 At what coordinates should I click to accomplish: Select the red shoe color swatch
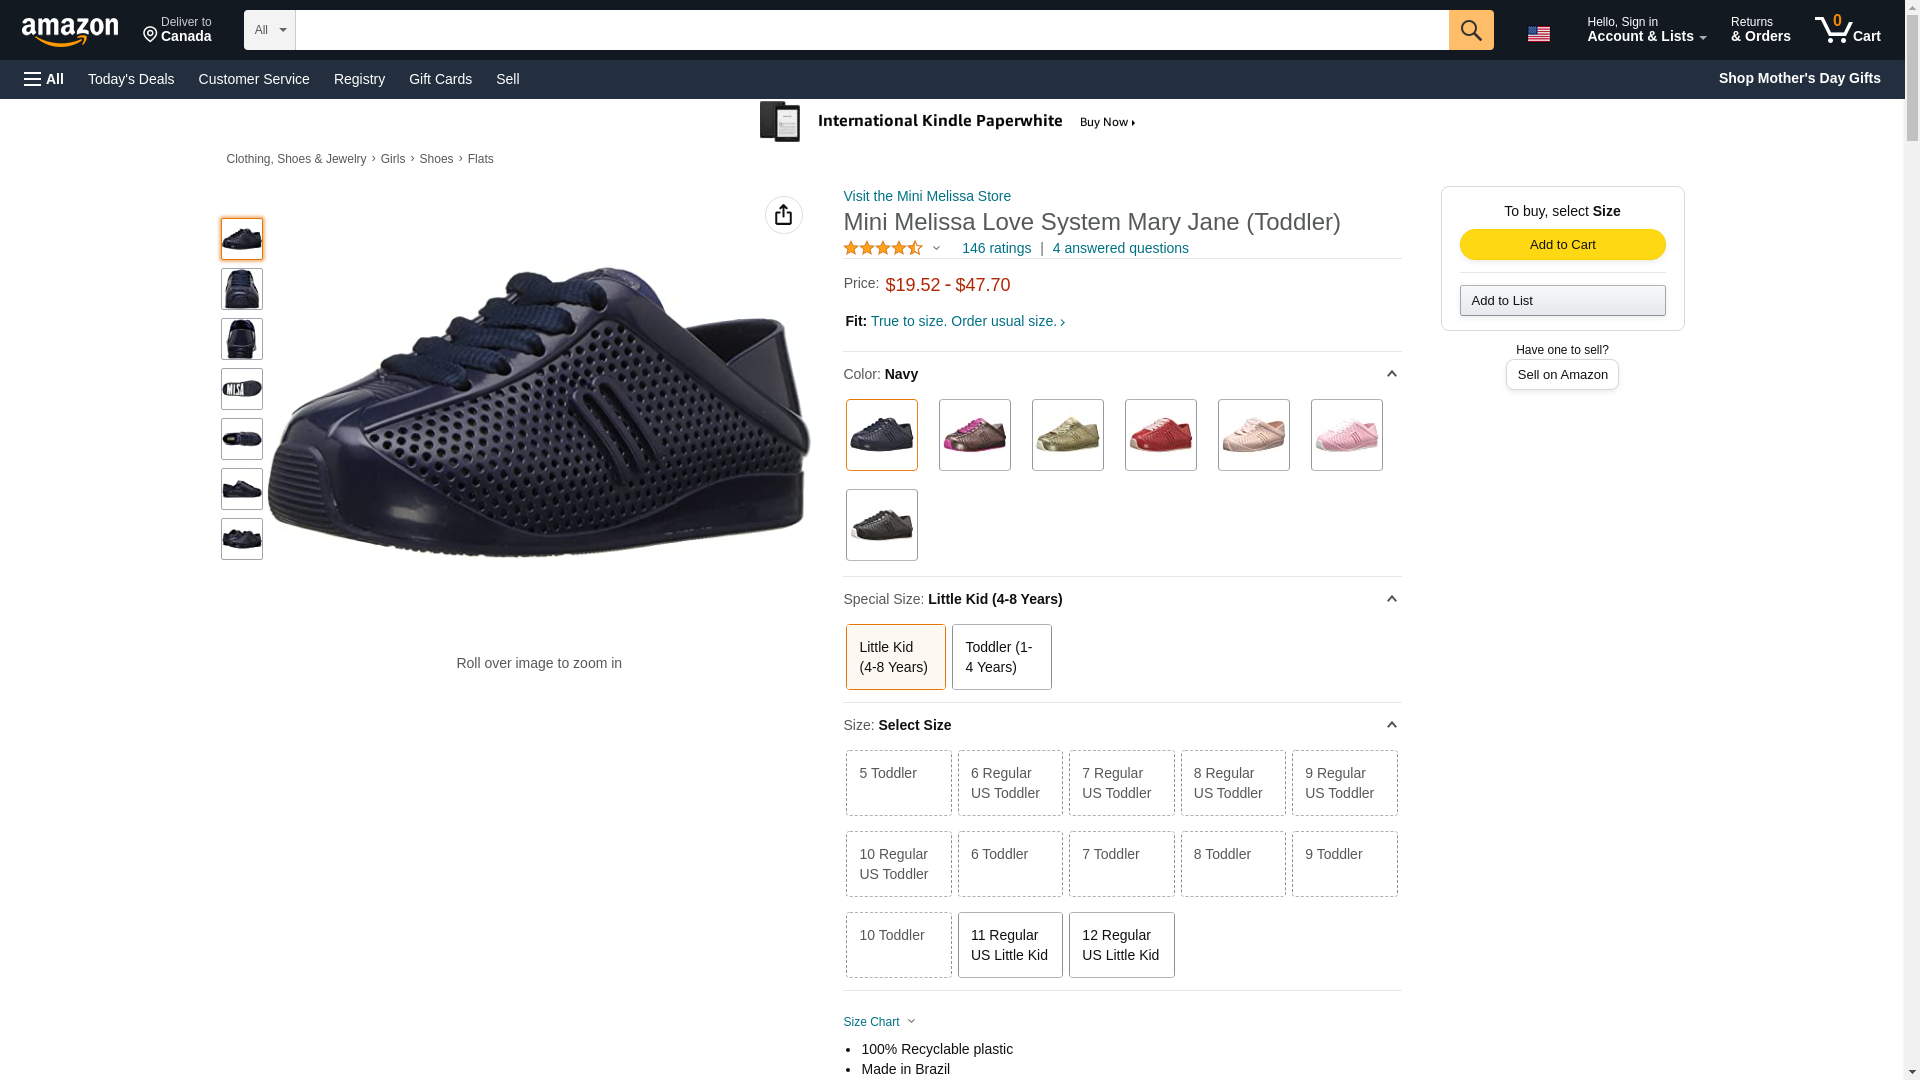(1160, 435)
